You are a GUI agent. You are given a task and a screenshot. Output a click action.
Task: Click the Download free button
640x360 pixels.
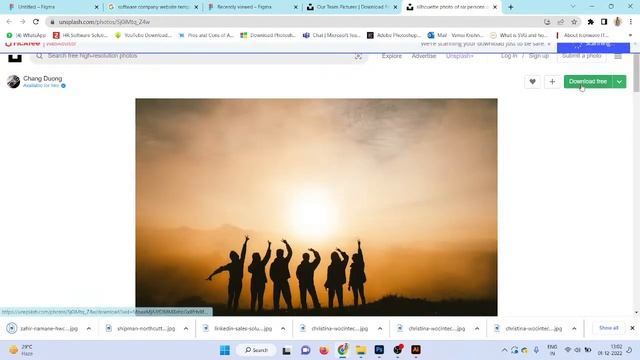[588, 82]
